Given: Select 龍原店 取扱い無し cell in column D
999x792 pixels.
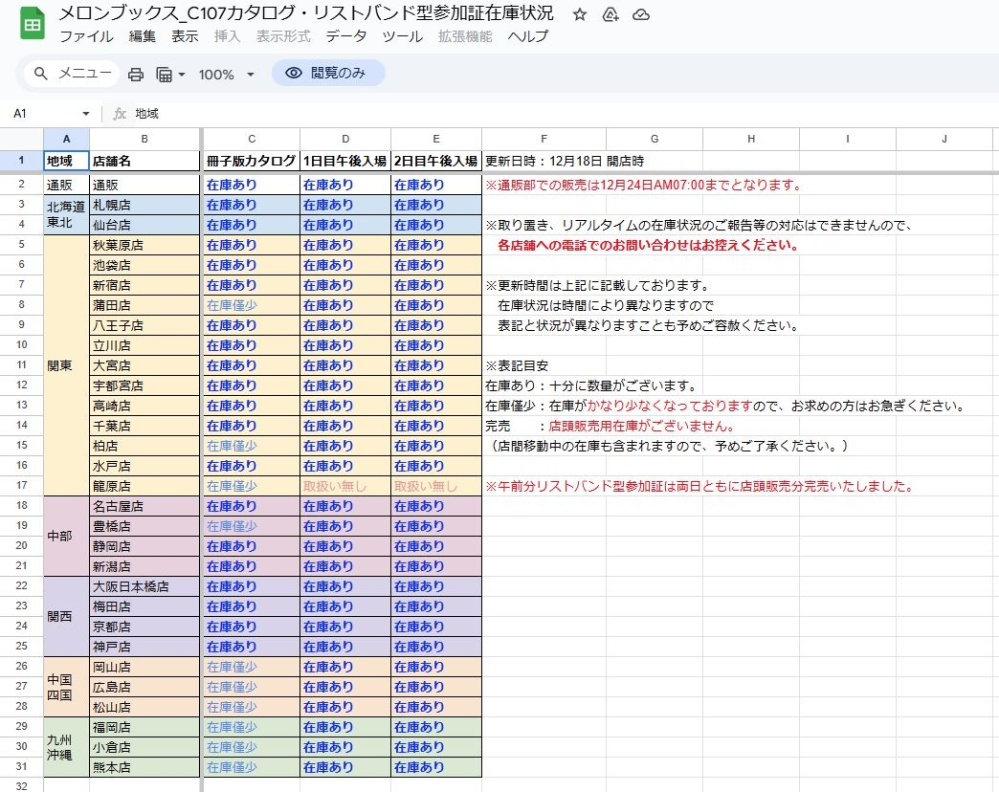Looking at the screenshot, I should 345,486.
